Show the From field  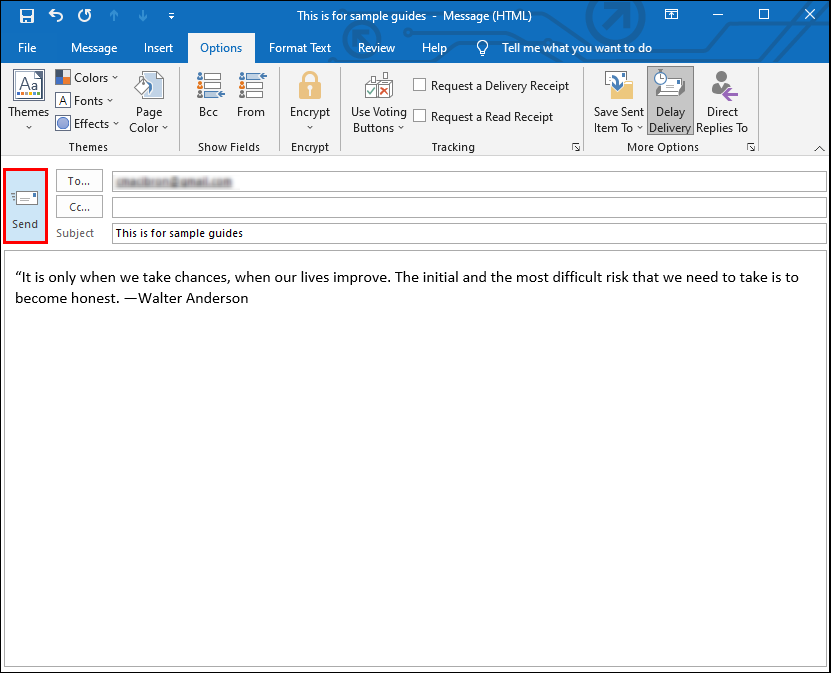pyautogui.click(x=251, y=96)
